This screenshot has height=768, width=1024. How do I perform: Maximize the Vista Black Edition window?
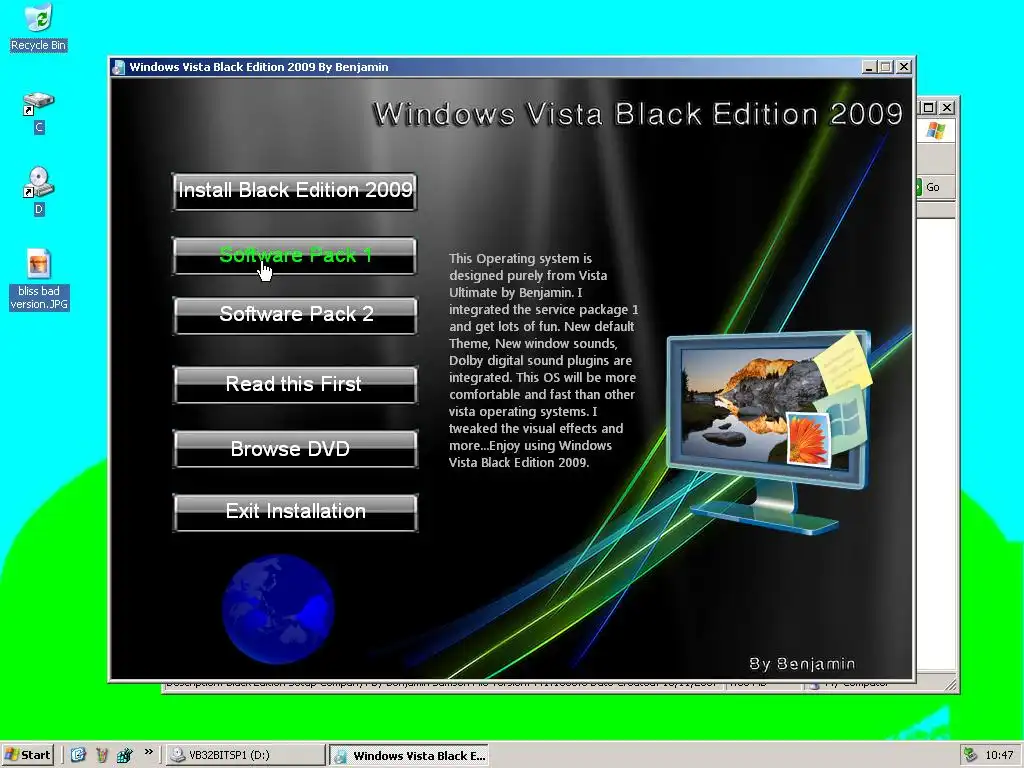[886, 67]
